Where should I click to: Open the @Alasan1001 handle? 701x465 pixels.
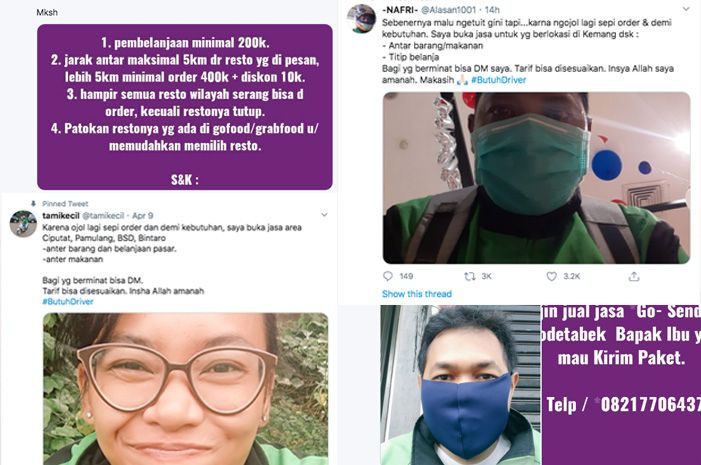pos(448,9)
